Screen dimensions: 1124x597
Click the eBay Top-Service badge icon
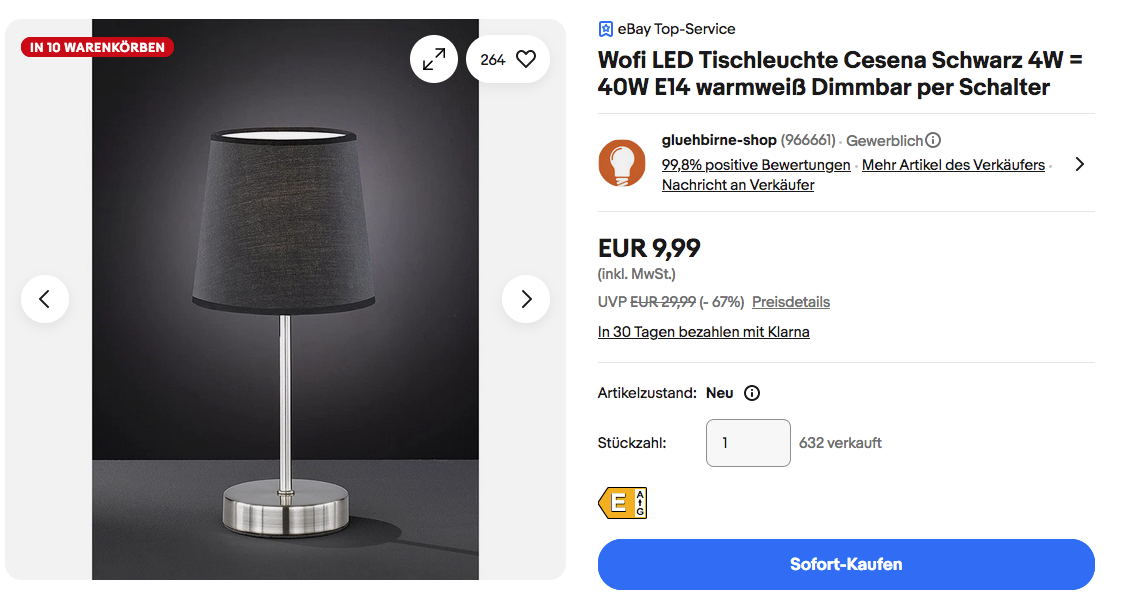pyautogui.click(x=605, y=29)
